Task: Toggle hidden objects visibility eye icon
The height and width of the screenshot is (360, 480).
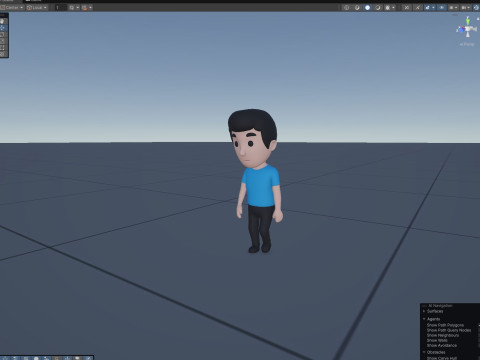Action: (442, 7)
